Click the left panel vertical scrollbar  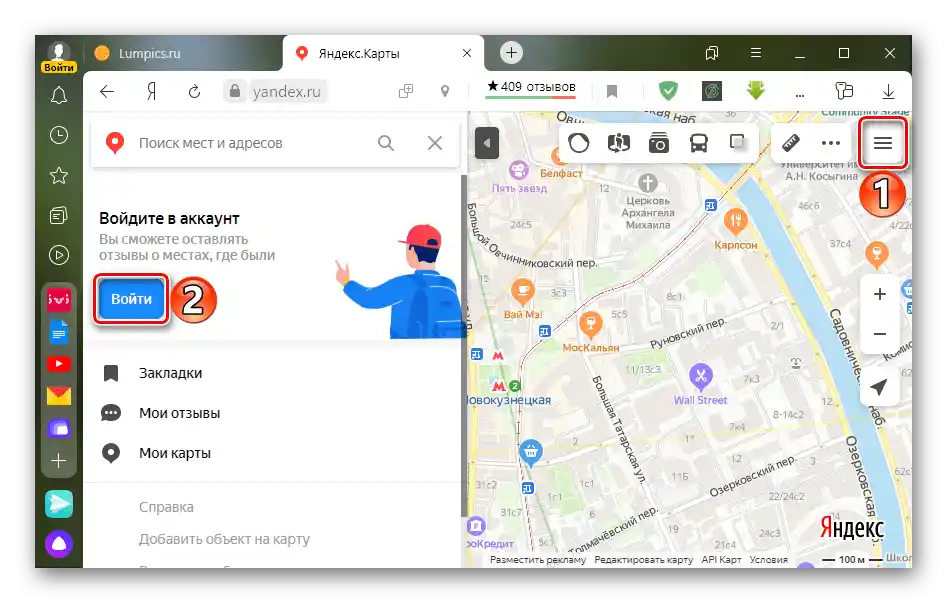[x=464, y=344]
